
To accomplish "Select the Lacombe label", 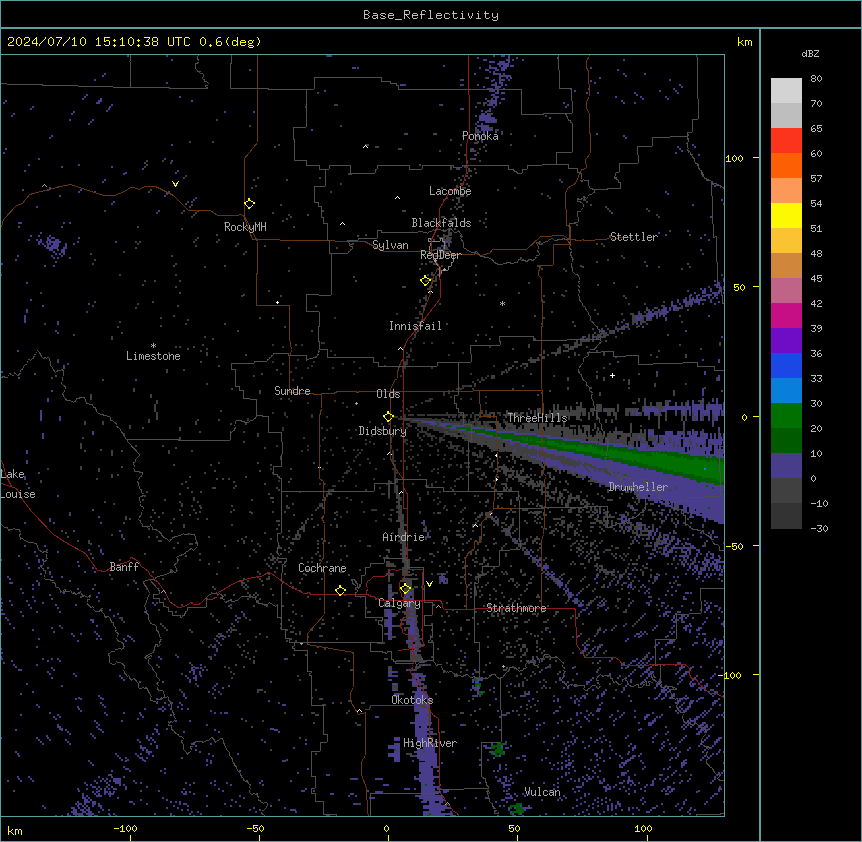I will coord(450,191).
